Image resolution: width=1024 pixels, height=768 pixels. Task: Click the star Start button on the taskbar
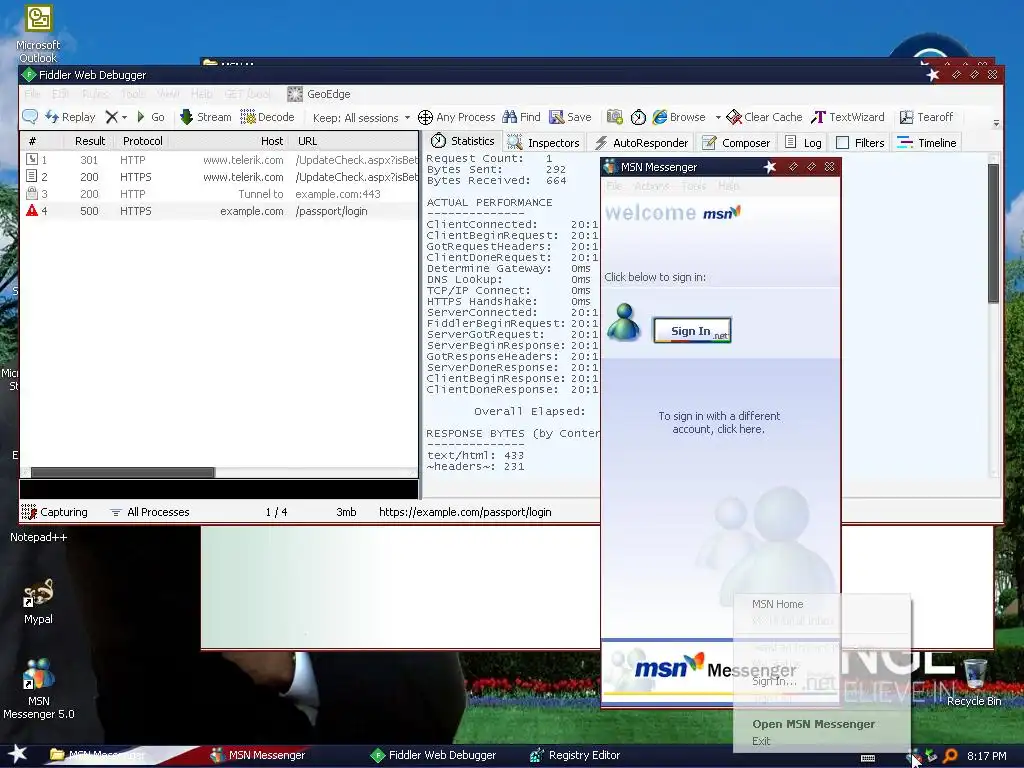pos(17,754)
